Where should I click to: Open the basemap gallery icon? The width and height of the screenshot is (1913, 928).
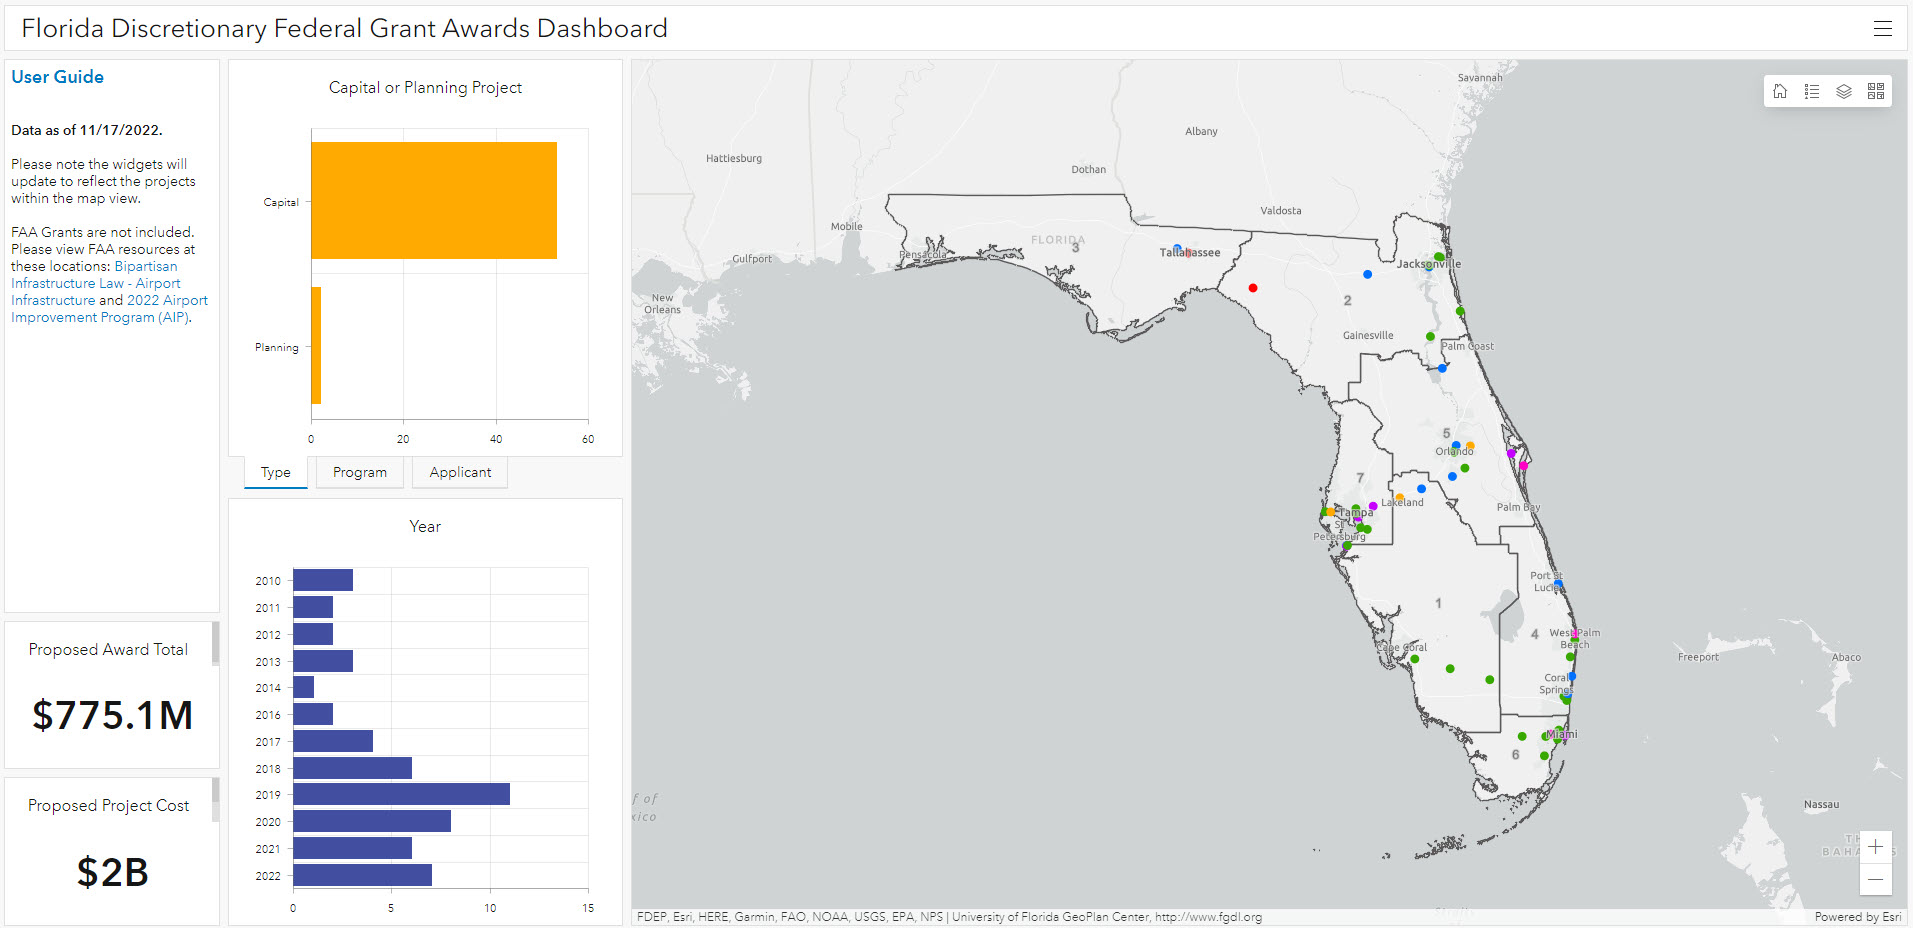click(x=1876, y=91)
